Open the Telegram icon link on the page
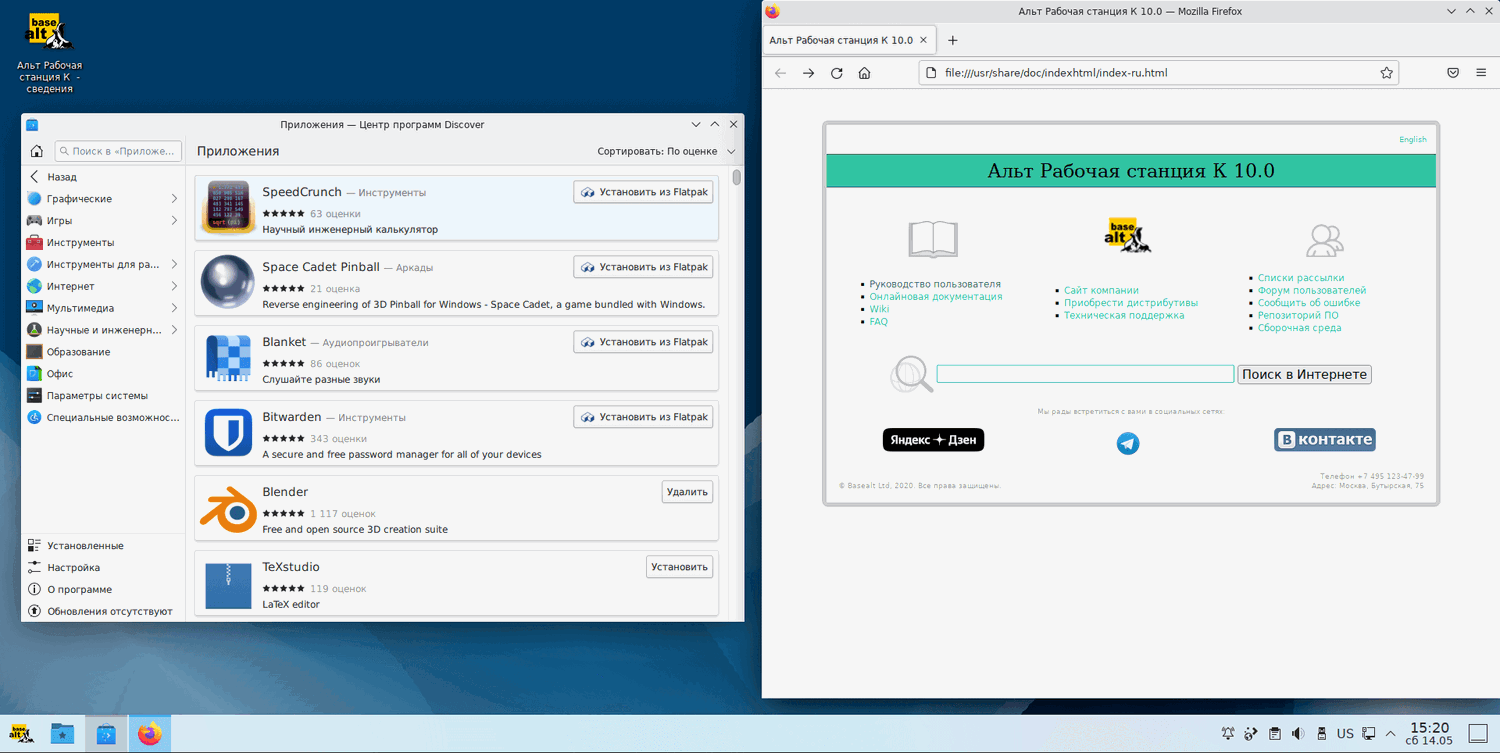Screen dimensions: 1500x753 tap(1128, 443)
